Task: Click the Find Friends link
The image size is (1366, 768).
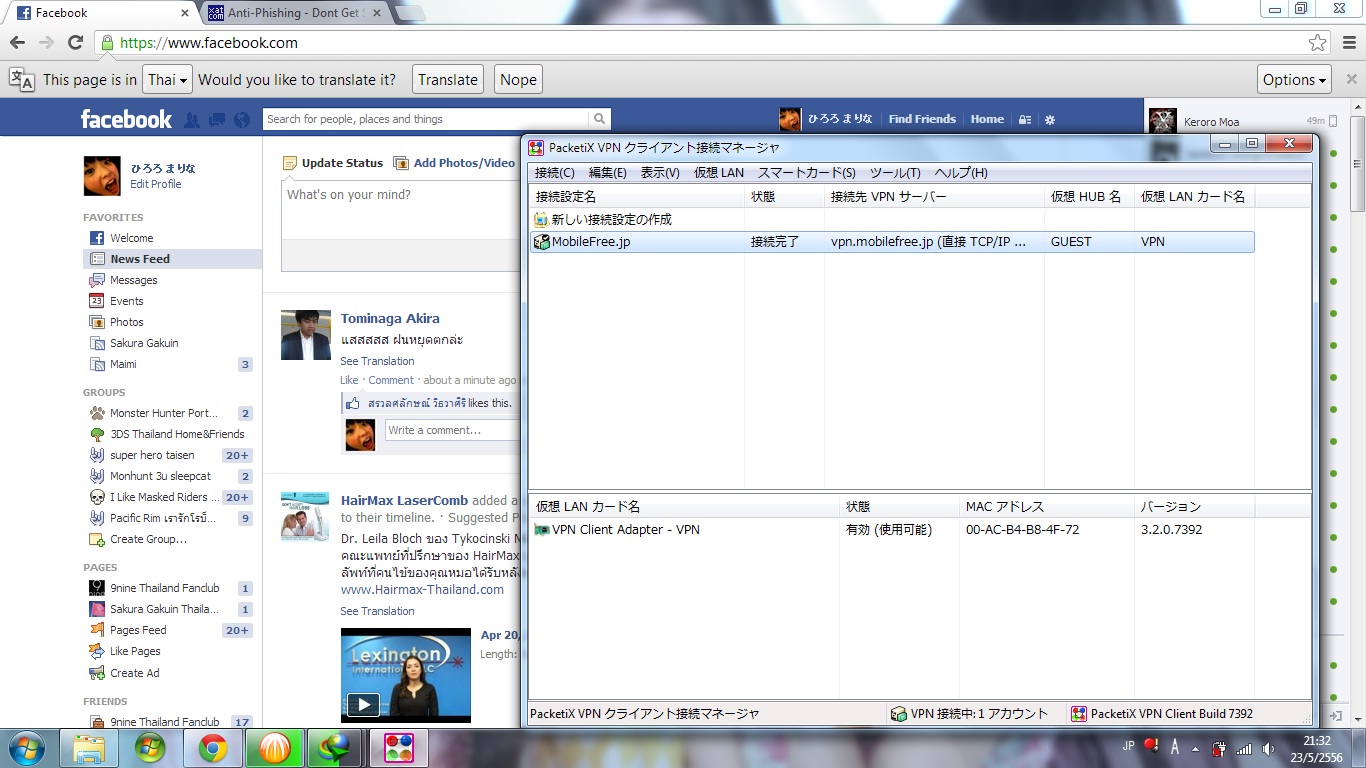Action: pyautogui.click(x=922, y=119)
